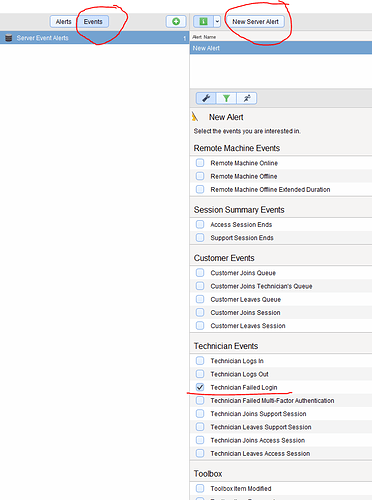Enable Customer Joins Session checkbox
This screenshot has height=500, width=372.
pyautogui.click(x=200, y=312)
